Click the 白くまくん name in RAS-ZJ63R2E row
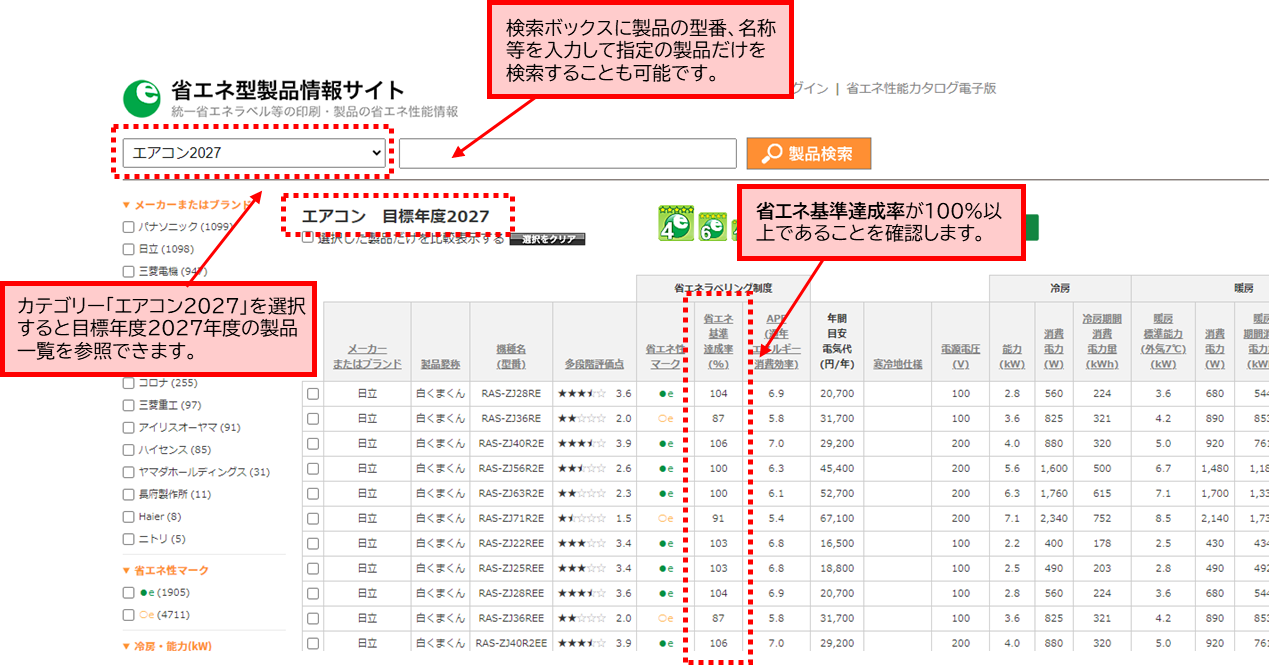 (441, 494)
